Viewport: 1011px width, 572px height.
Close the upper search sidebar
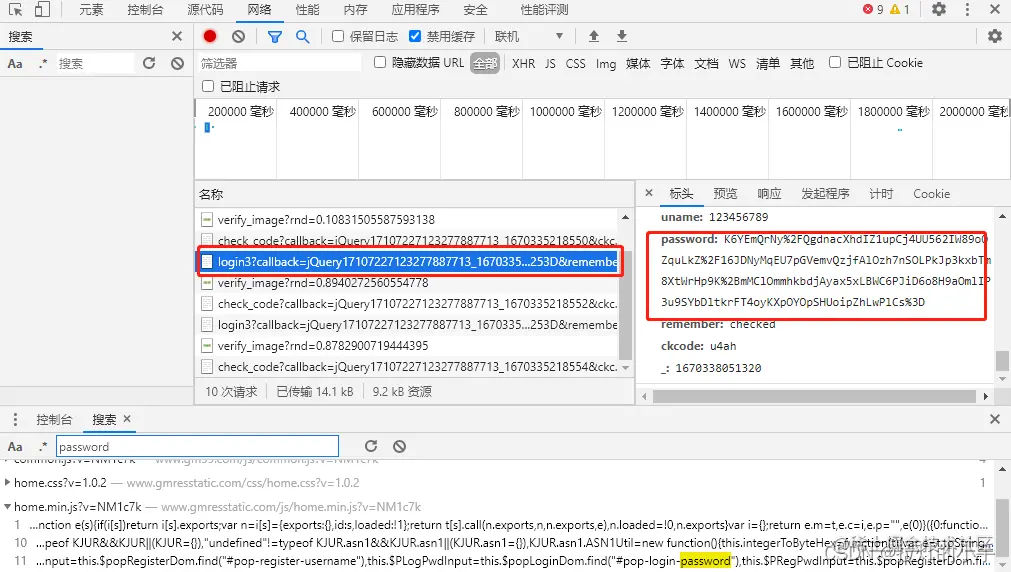pos(177,36)
